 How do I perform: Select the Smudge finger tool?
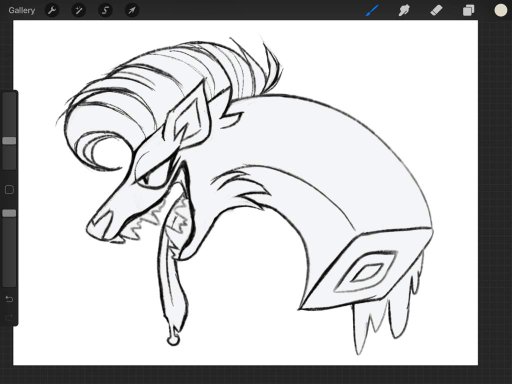pyautogui.click(x=404, y=10)
